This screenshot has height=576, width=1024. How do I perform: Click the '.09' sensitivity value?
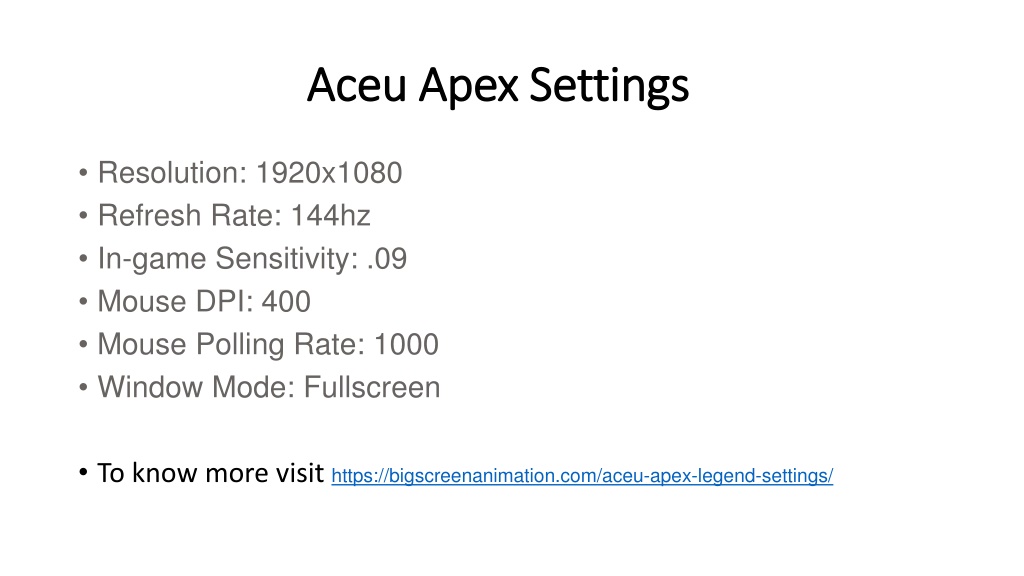click(387, 259)
